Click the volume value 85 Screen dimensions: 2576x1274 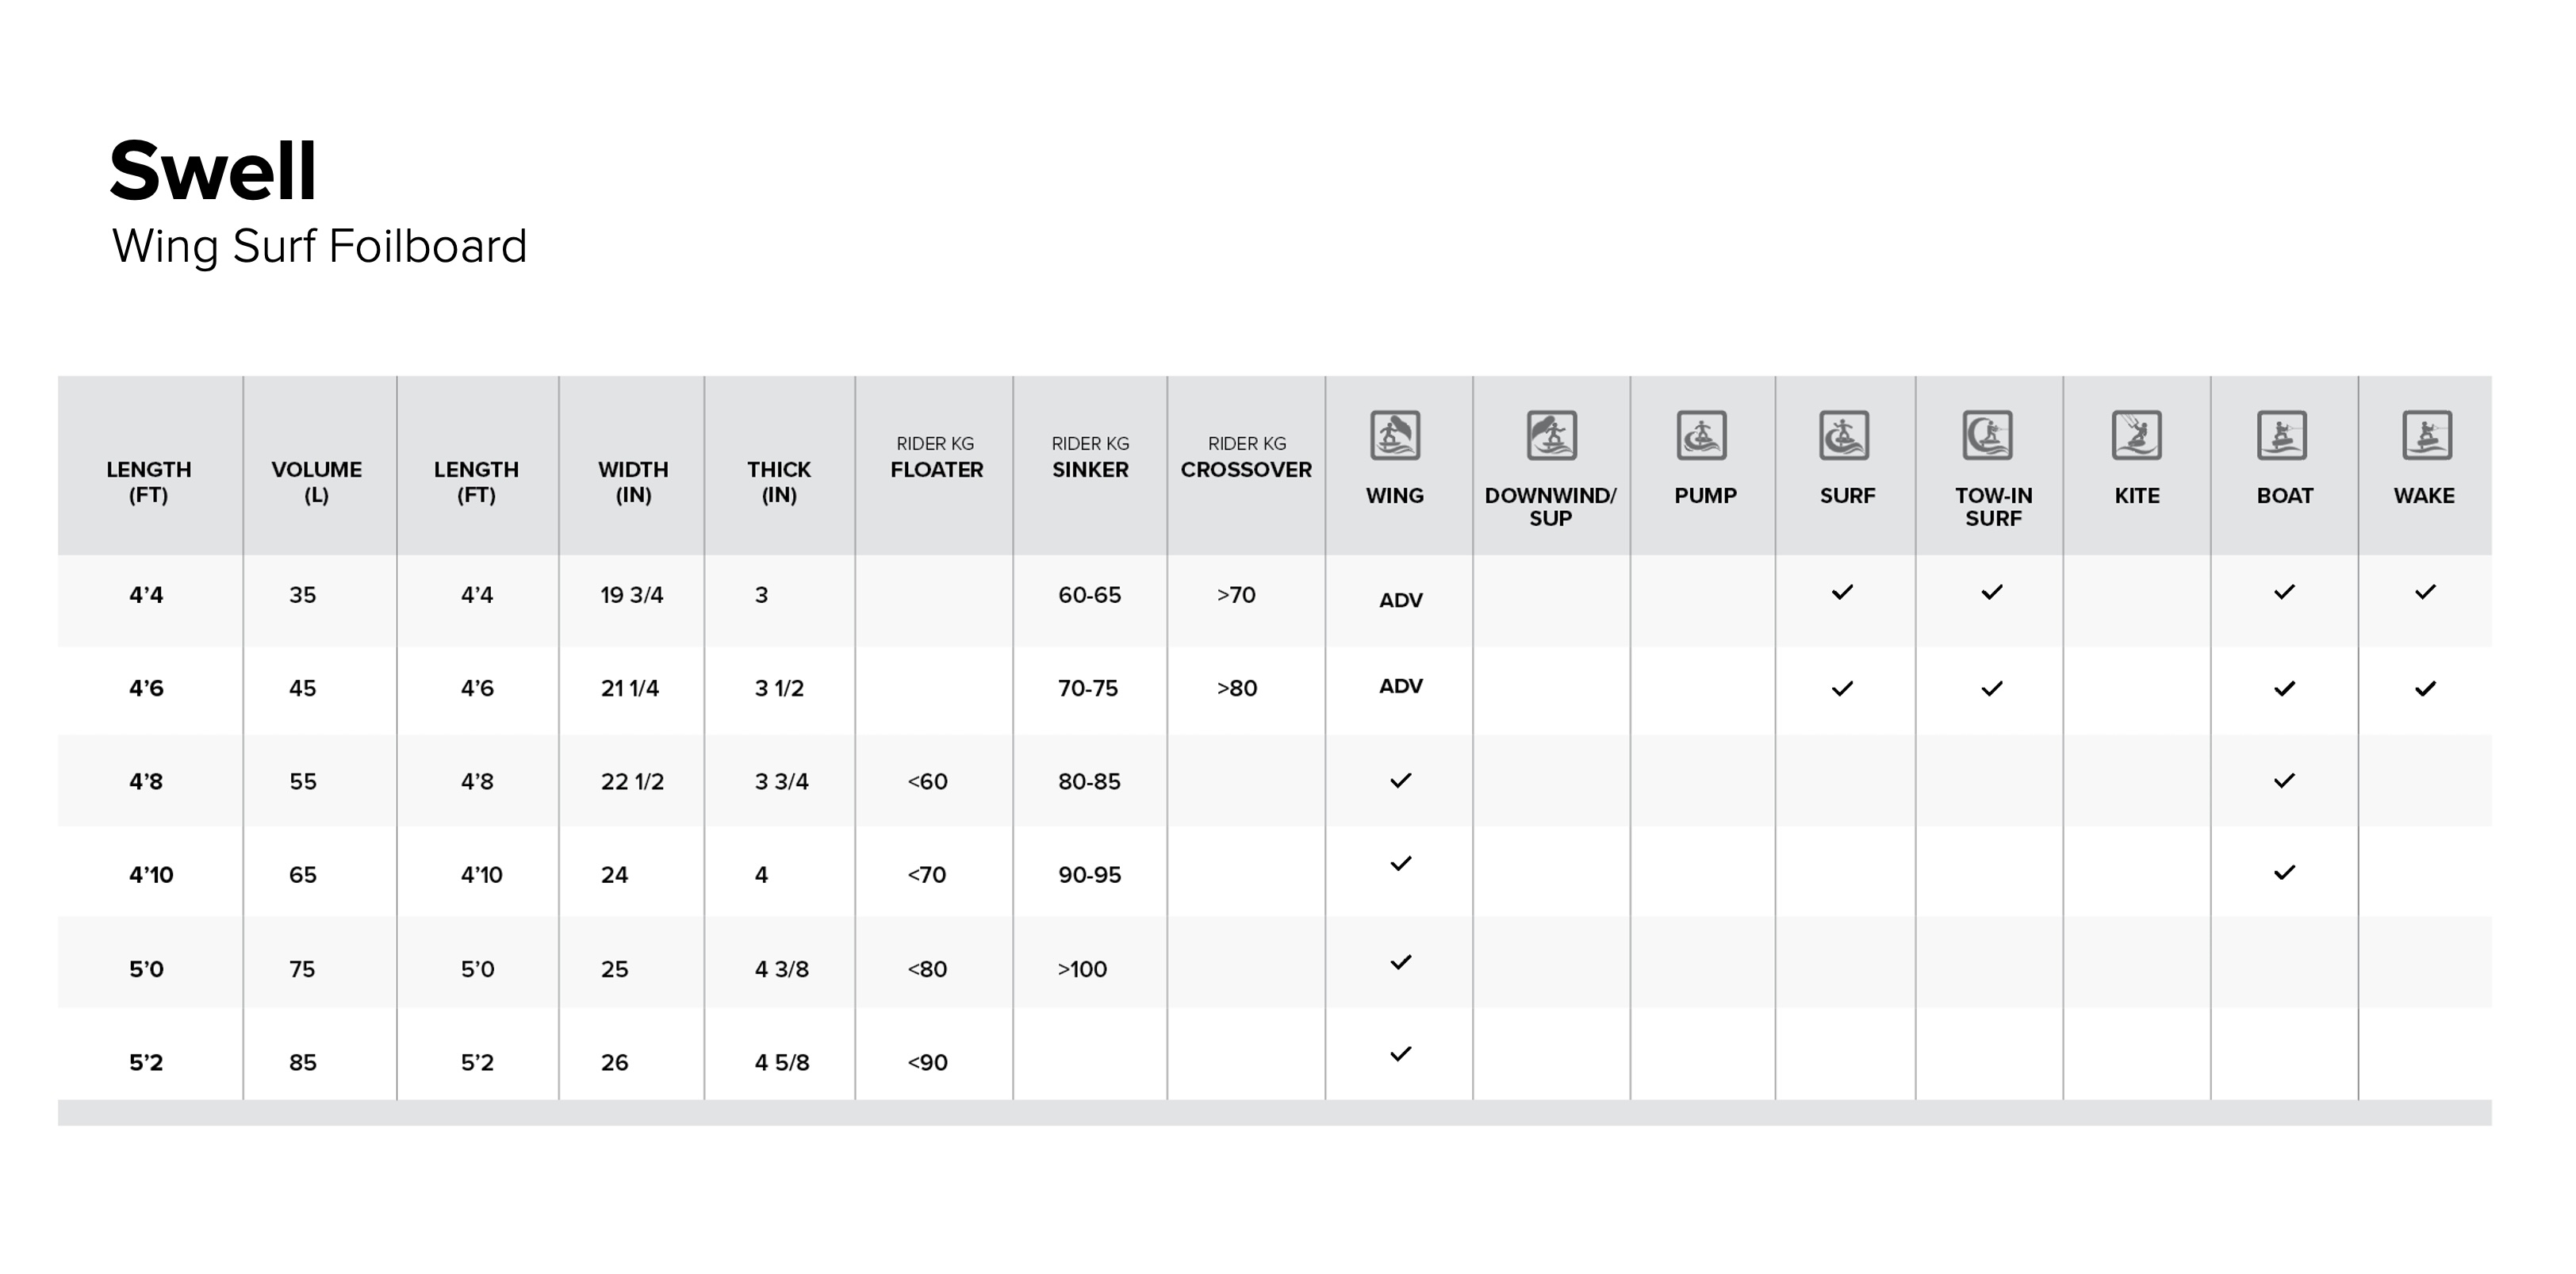(x=302, y=1062)
